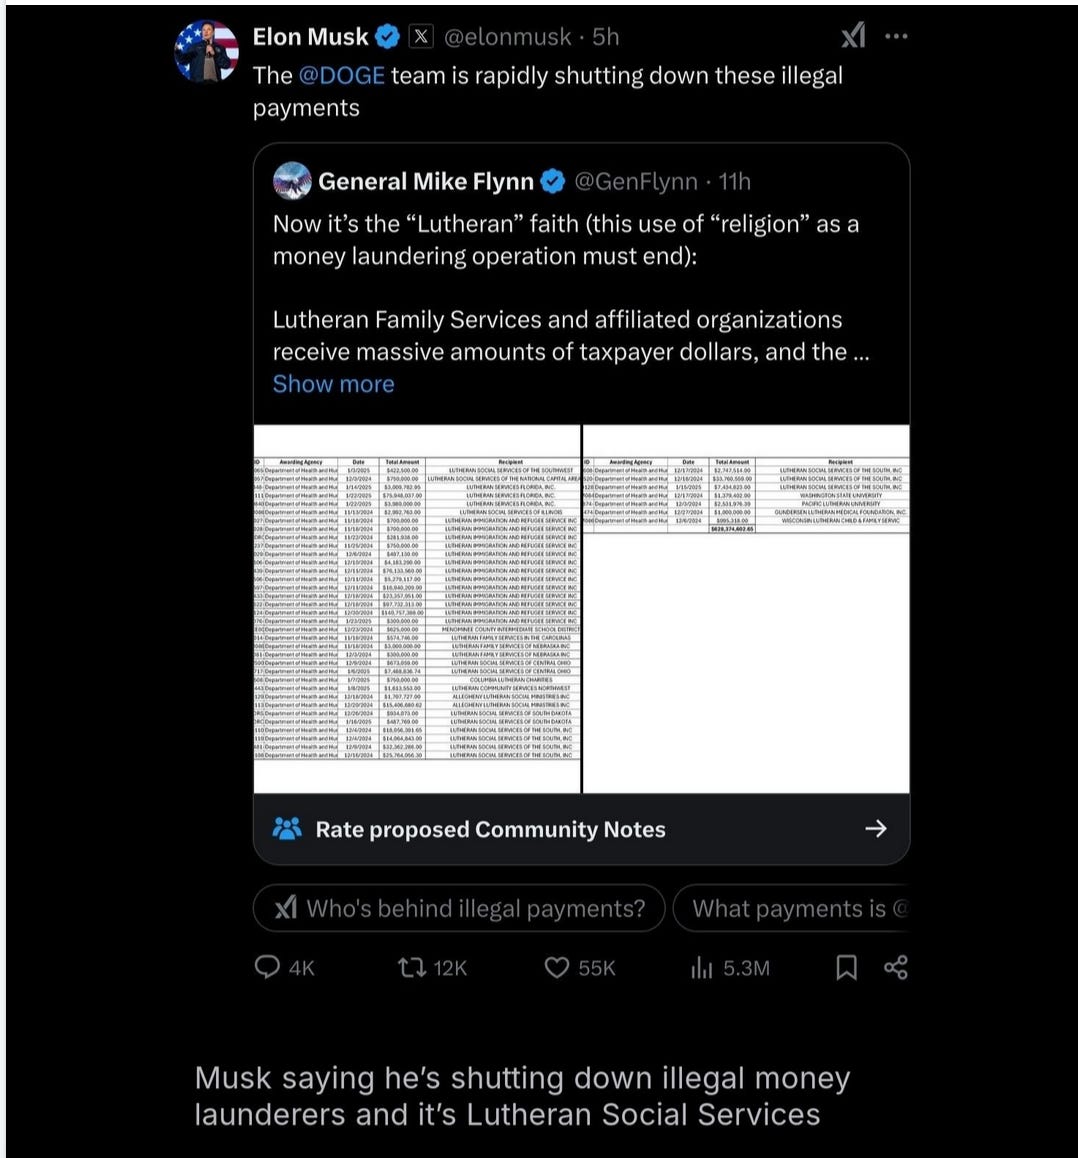1078x1158 pixels.
Task: Open the share icon on the post
Action: click(x=895, y=968)
